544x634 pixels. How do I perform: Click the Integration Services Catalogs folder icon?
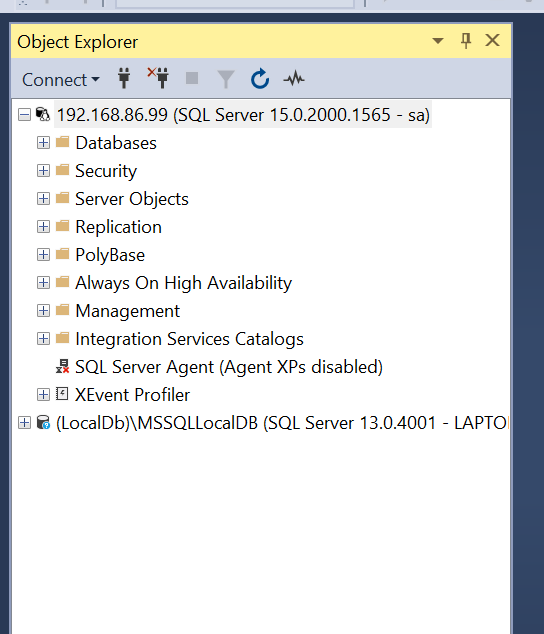click(x=62, y=338)
